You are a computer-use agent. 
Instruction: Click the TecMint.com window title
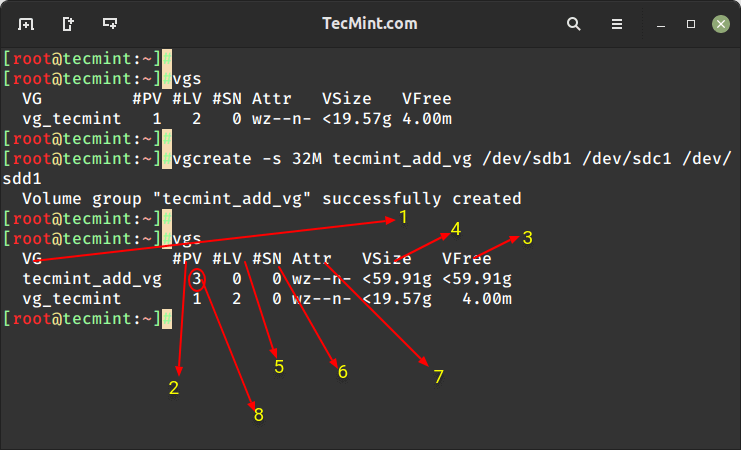coord(370,22)
